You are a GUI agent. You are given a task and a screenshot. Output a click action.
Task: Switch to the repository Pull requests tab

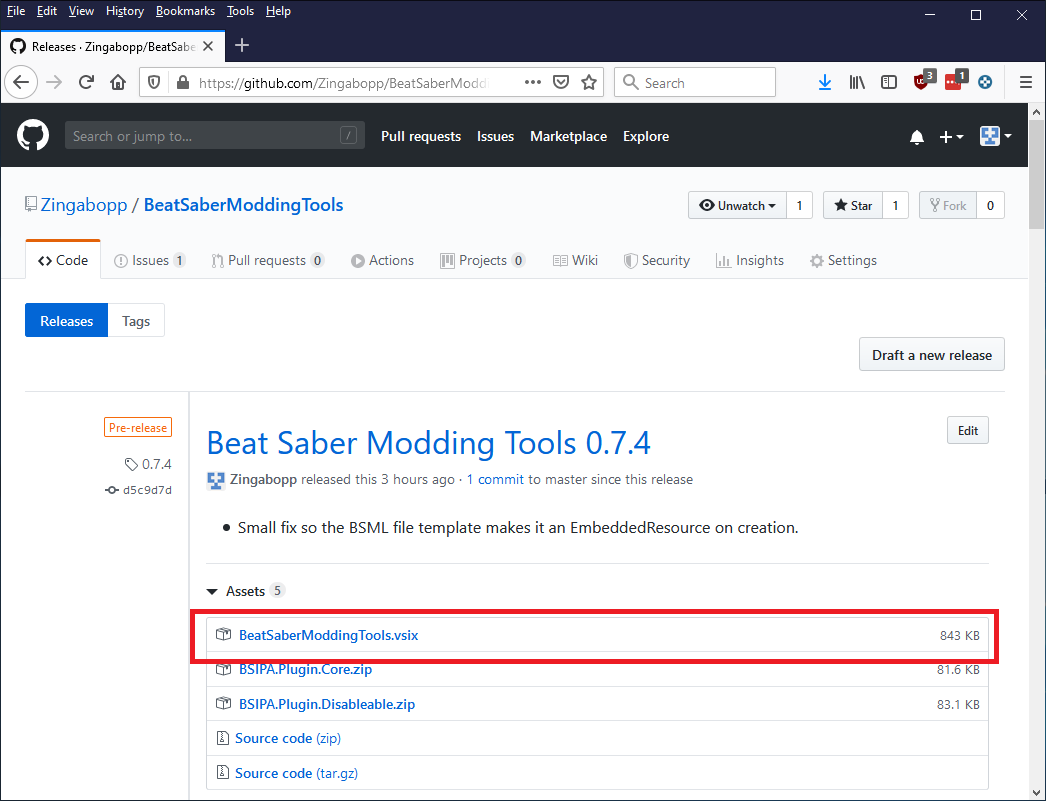point(268,260)
